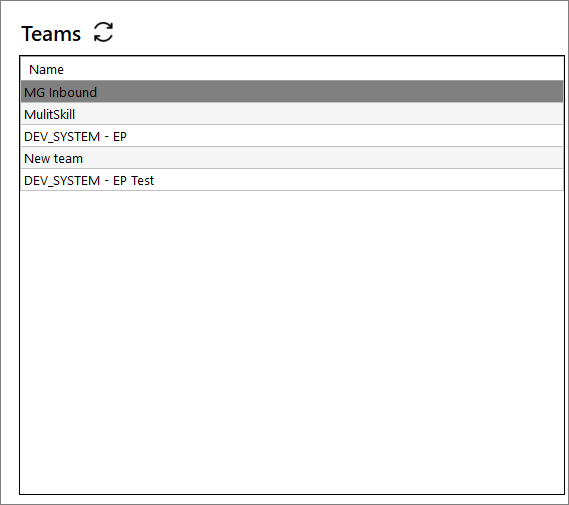The width and height of the screenshot is (569, 505).
Task: Select the MG Inbound team row
Action: pos(292,92)
